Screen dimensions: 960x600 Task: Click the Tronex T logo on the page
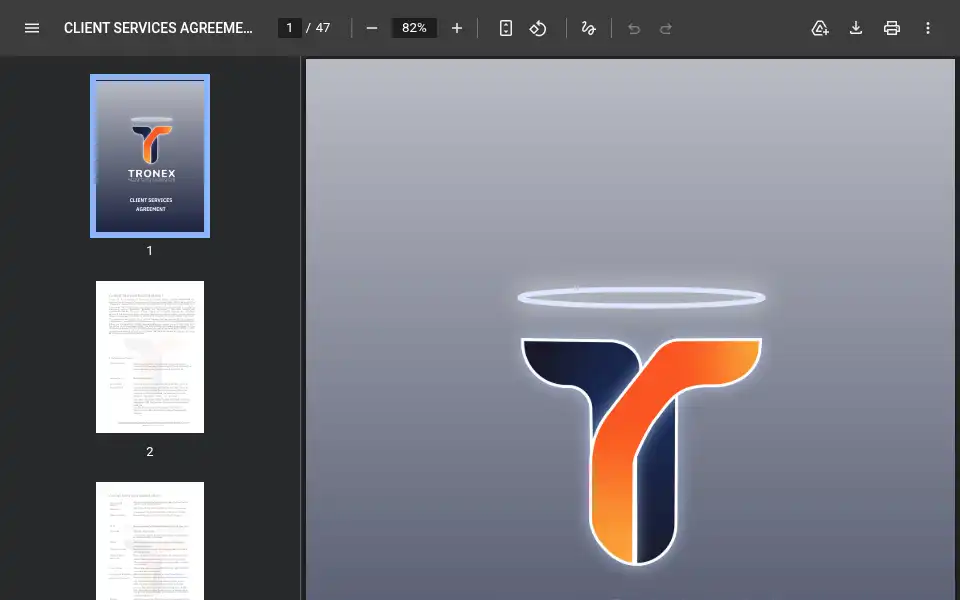point(641,450)
